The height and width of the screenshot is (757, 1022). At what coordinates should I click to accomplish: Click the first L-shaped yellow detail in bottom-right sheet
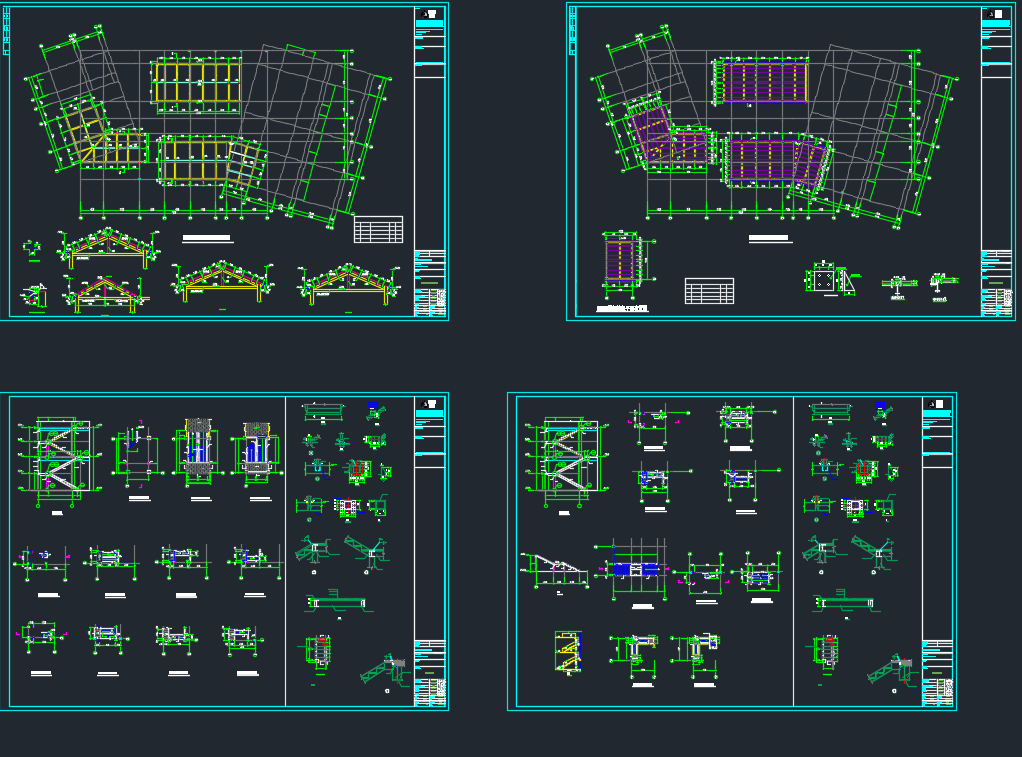[x=635, y=653]
